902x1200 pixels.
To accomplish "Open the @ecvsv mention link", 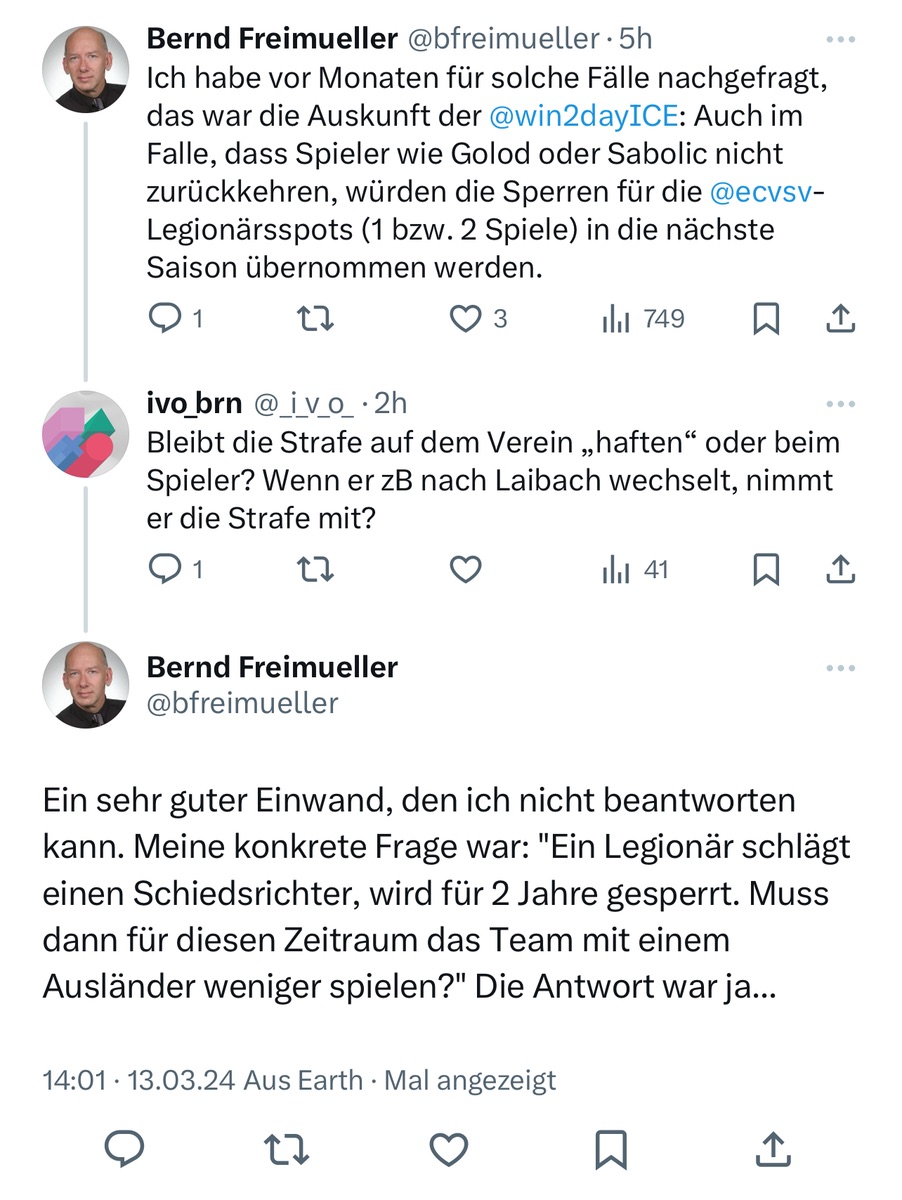I will pyautogui.click(x=761, y=192).
